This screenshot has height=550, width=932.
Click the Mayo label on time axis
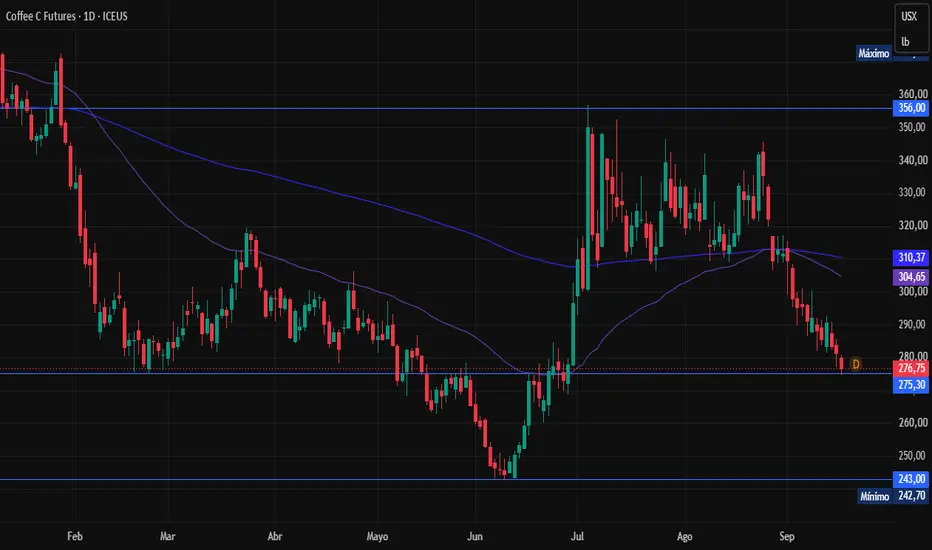(377, 536)
